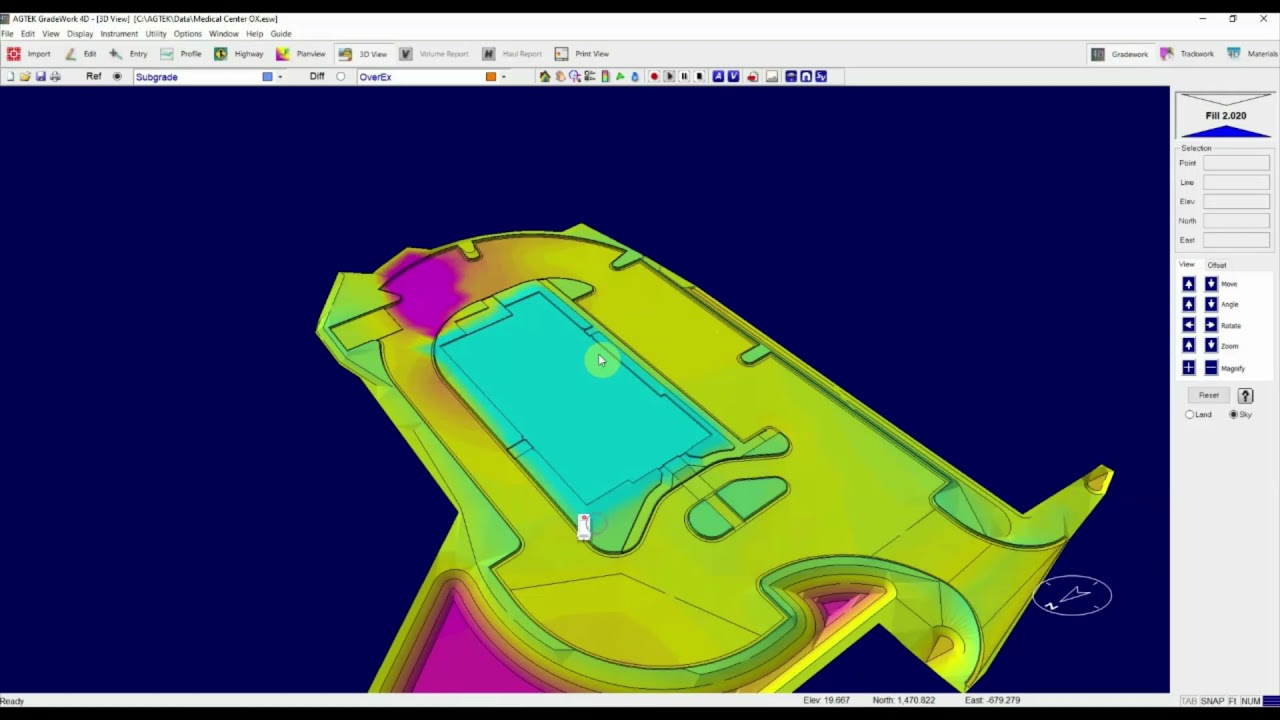Switch to the View tab in side panel

click(x=1186, y=265)
